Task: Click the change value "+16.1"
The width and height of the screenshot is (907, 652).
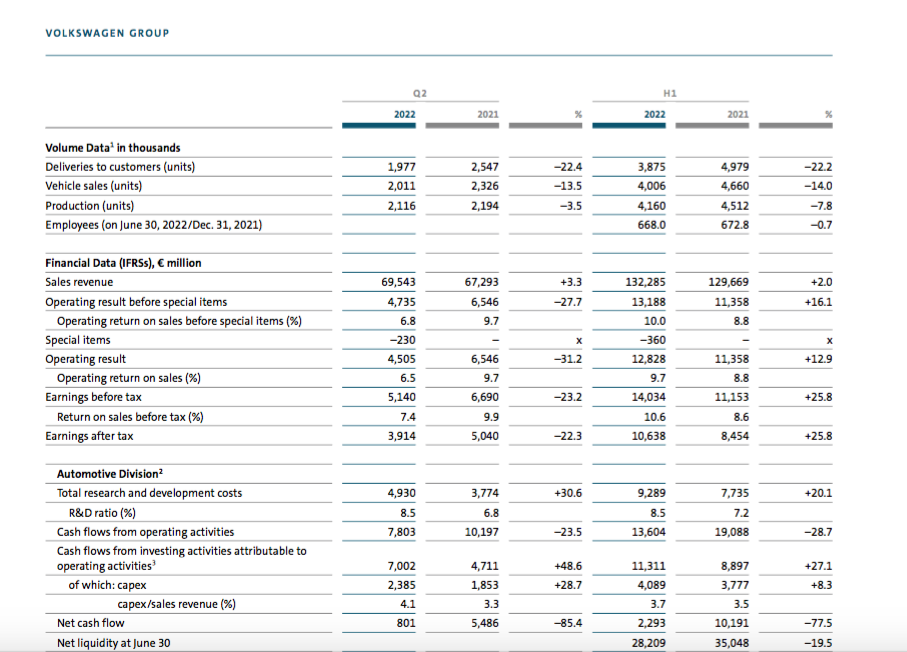Action: click(x=818, y=301)
